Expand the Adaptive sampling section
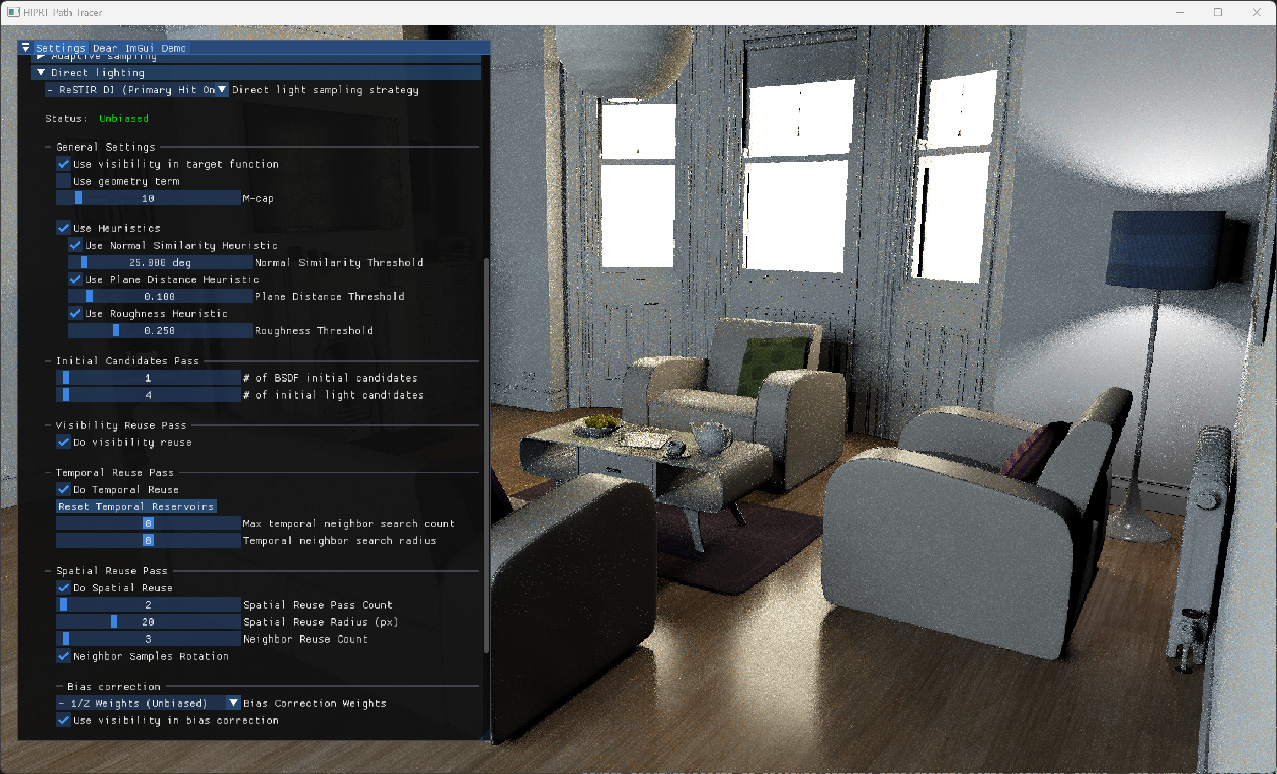The image size is (1277, 774). (41, 57)
